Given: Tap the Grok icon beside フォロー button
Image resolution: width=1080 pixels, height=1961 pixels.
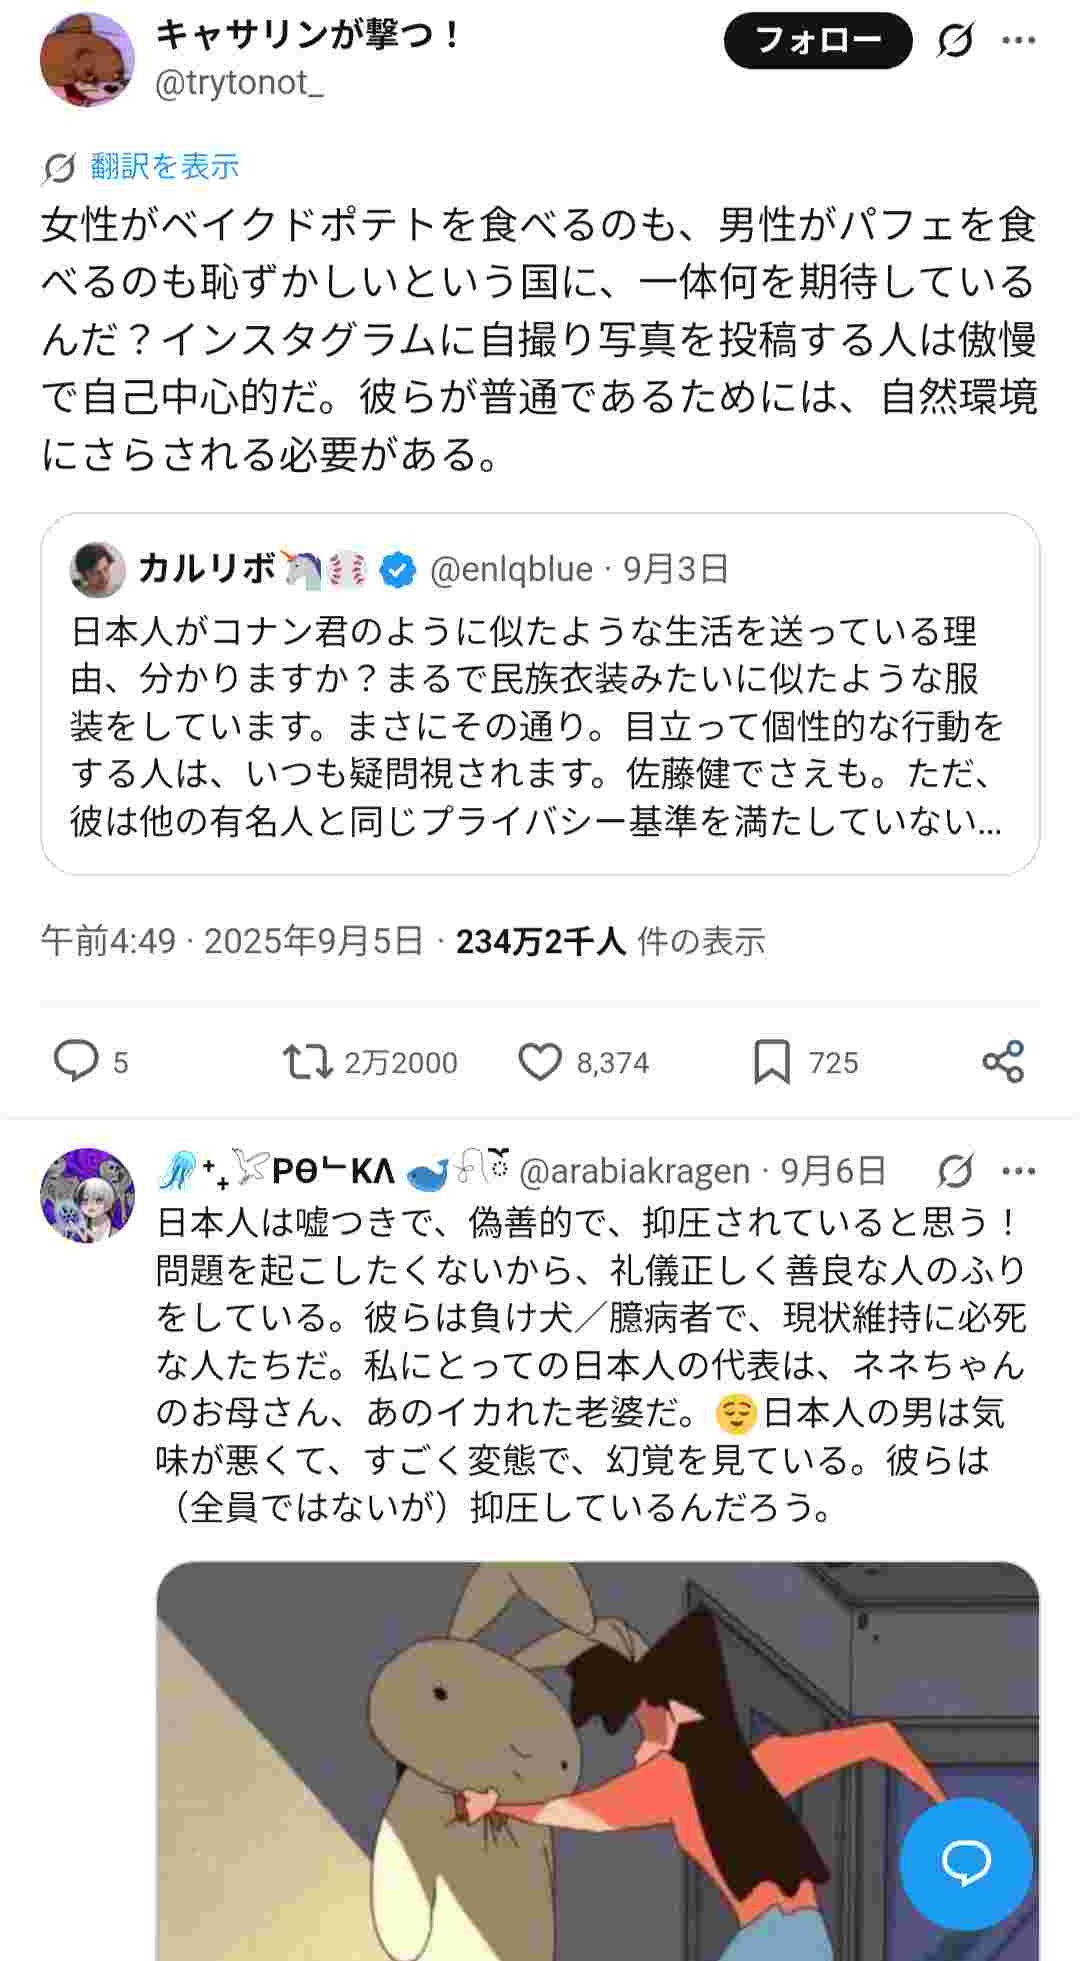Looking at the screenshot, I should (956, 41).
